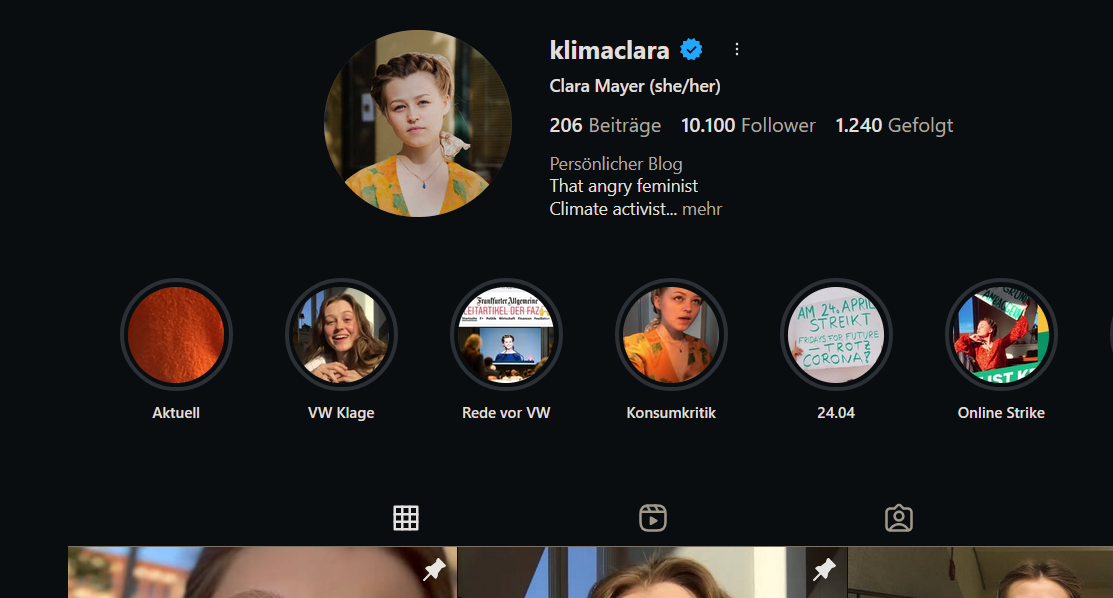
Task: Open the Reels tab icon
Action: click(652, 518)
